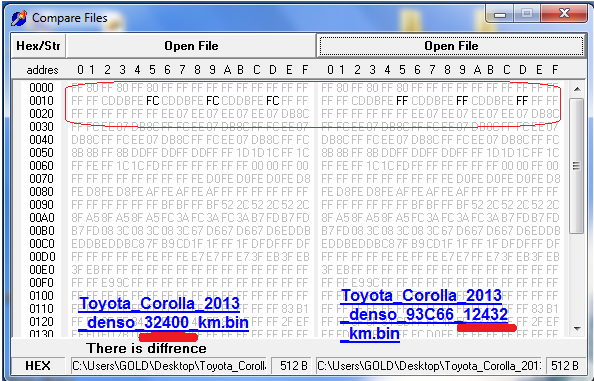
Task: Click third highlighted FF byte in right pane
Action: (522, 101)
